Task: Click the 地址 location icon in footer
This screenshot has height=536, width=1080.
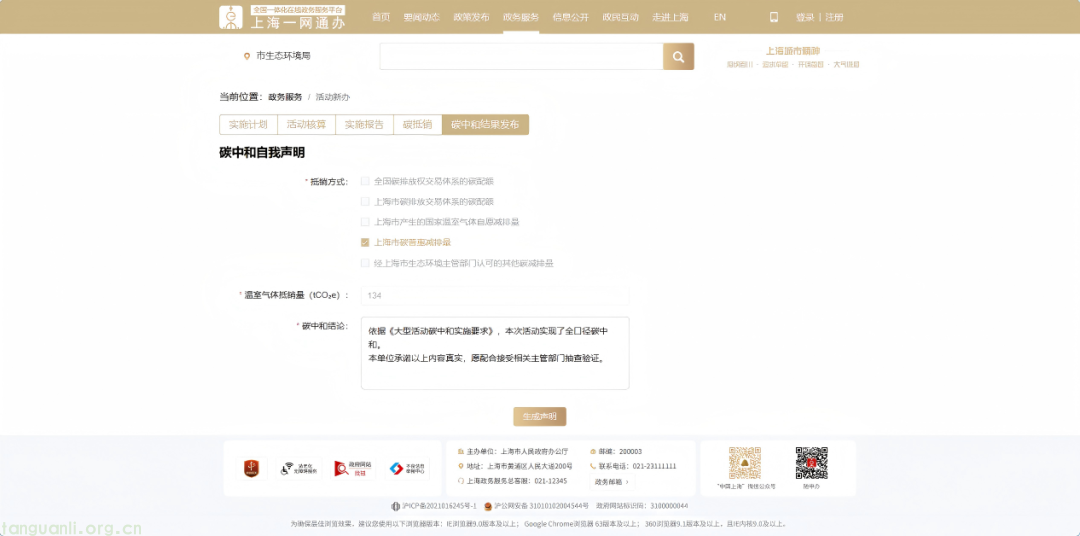Action: click(x=461, y=466)
